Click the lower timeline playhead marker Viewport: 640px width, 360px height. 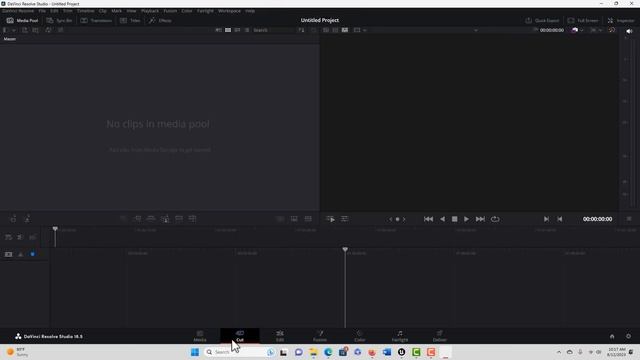tap(345, 249)
